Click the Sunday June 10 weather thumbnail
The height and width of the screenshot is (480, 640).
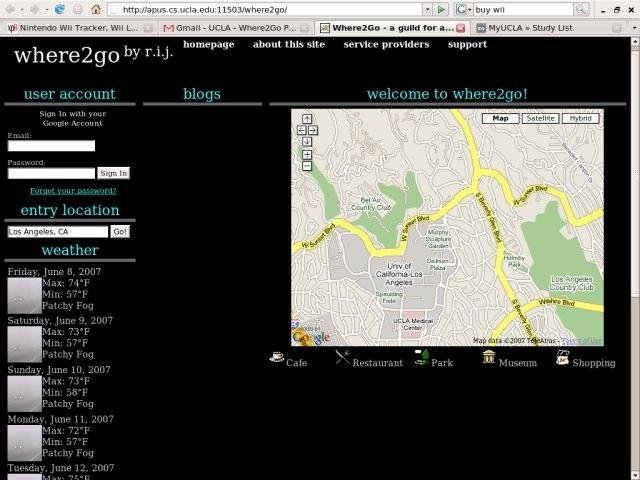click(x=24, y=393)
